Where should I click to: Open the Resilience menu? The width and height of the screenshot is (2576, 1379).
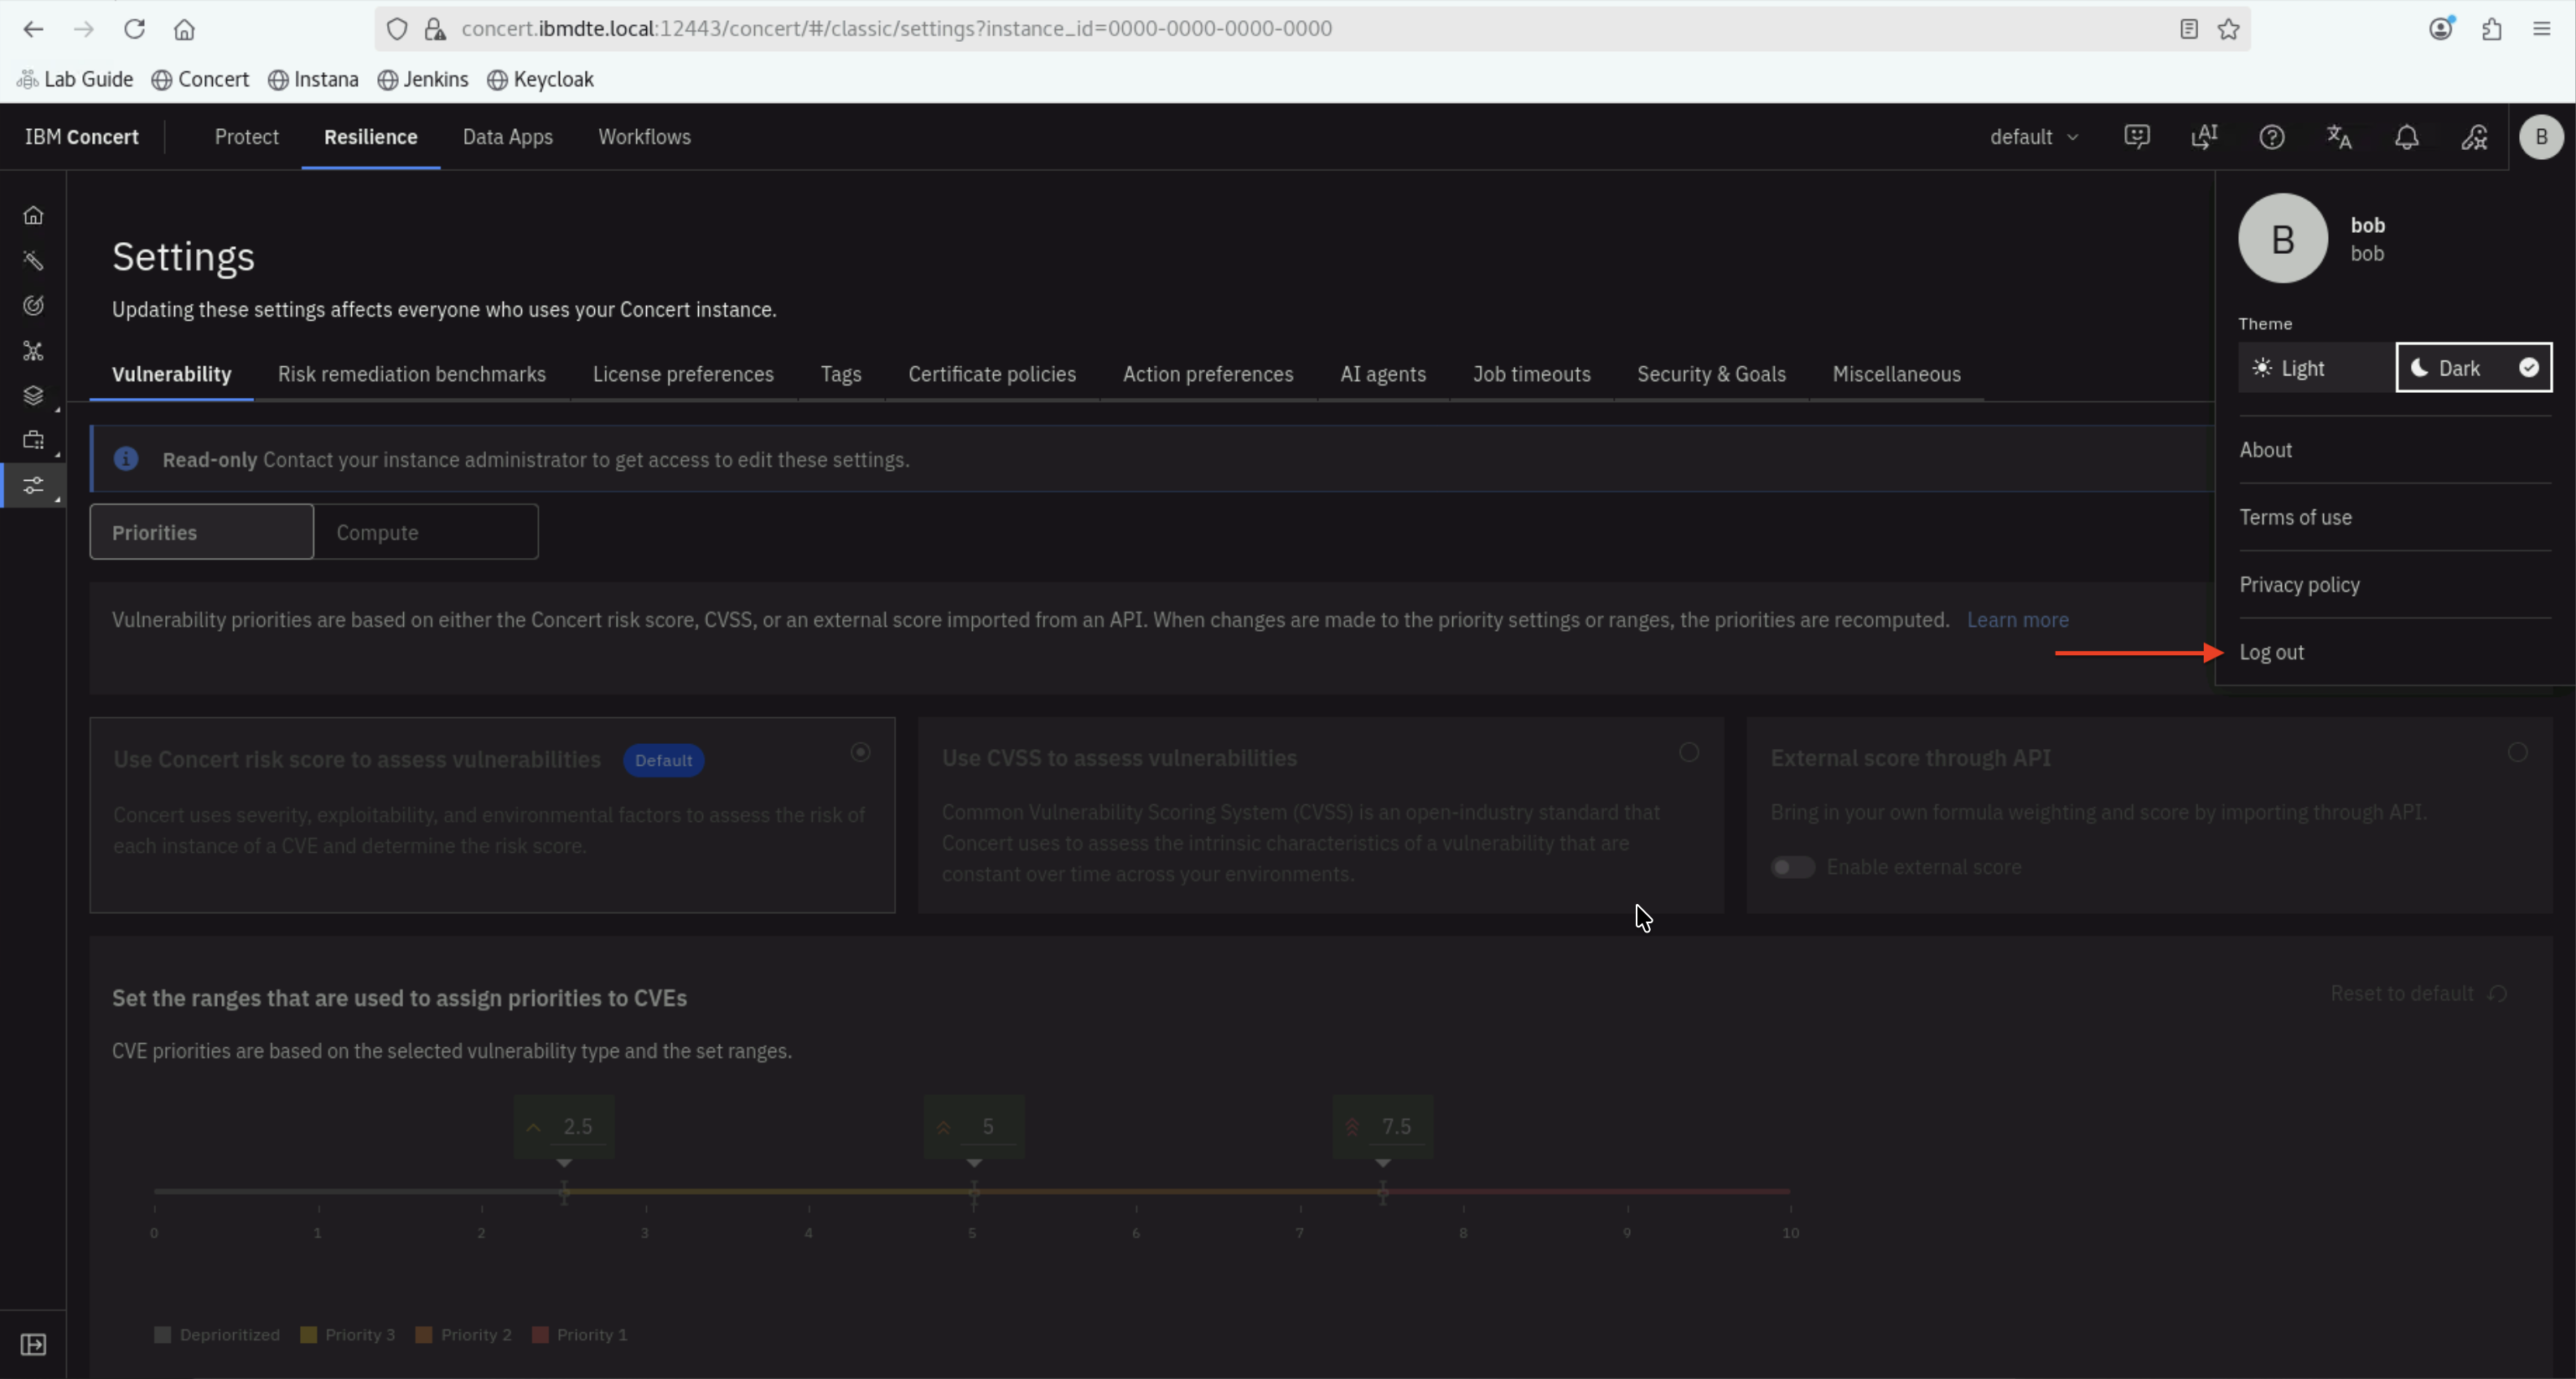coord(370,137)
